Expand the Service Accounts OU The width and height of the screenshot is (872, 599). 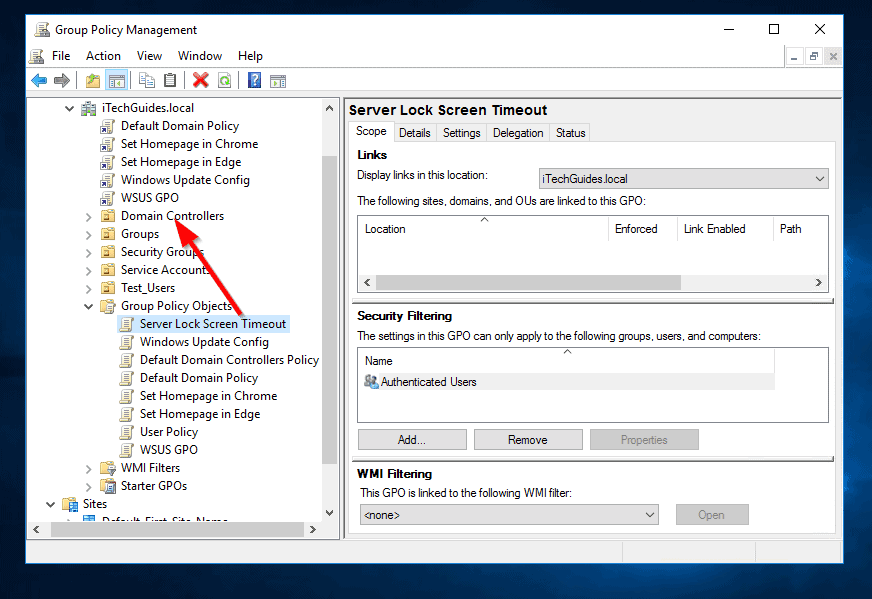point(88,271)
